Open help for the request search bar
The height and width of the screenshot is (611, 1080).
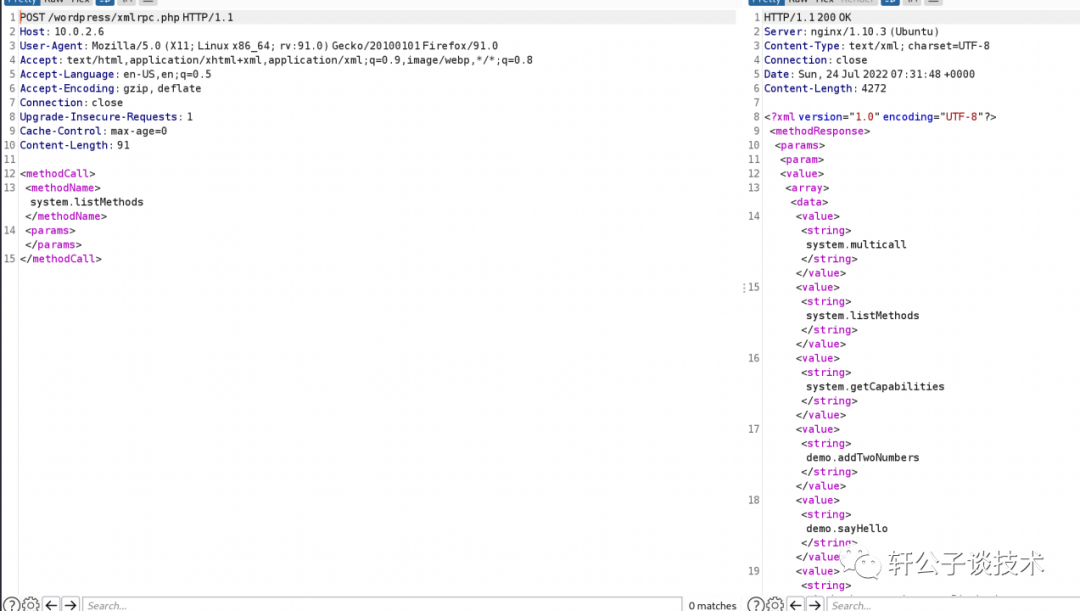pos(12,605)
